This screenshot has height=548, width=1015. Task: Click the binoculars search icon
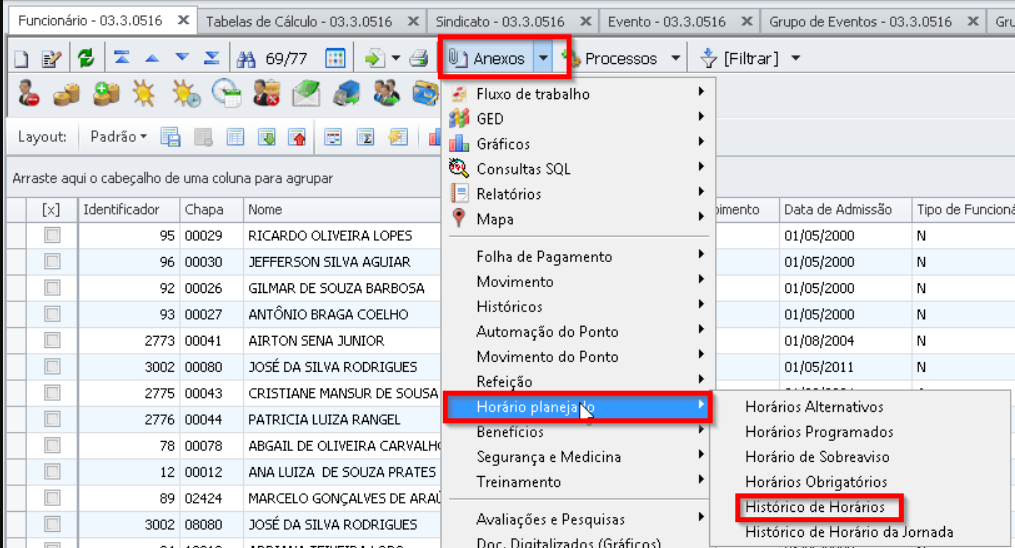click(x=246, y=59)
